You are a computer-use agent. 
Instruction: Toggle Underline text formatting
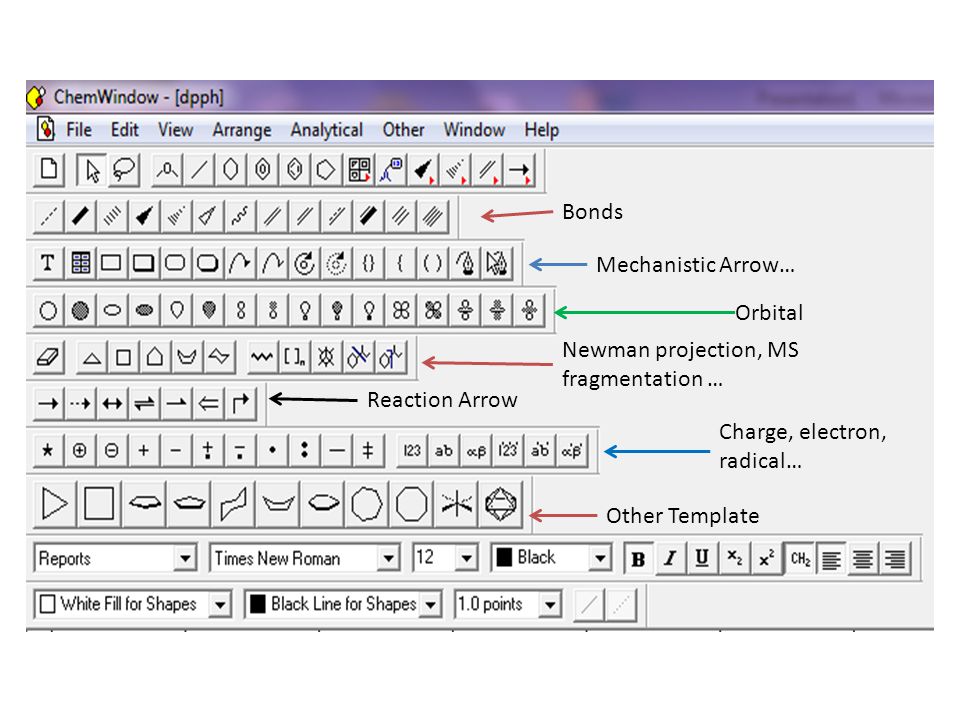point(702,558)
